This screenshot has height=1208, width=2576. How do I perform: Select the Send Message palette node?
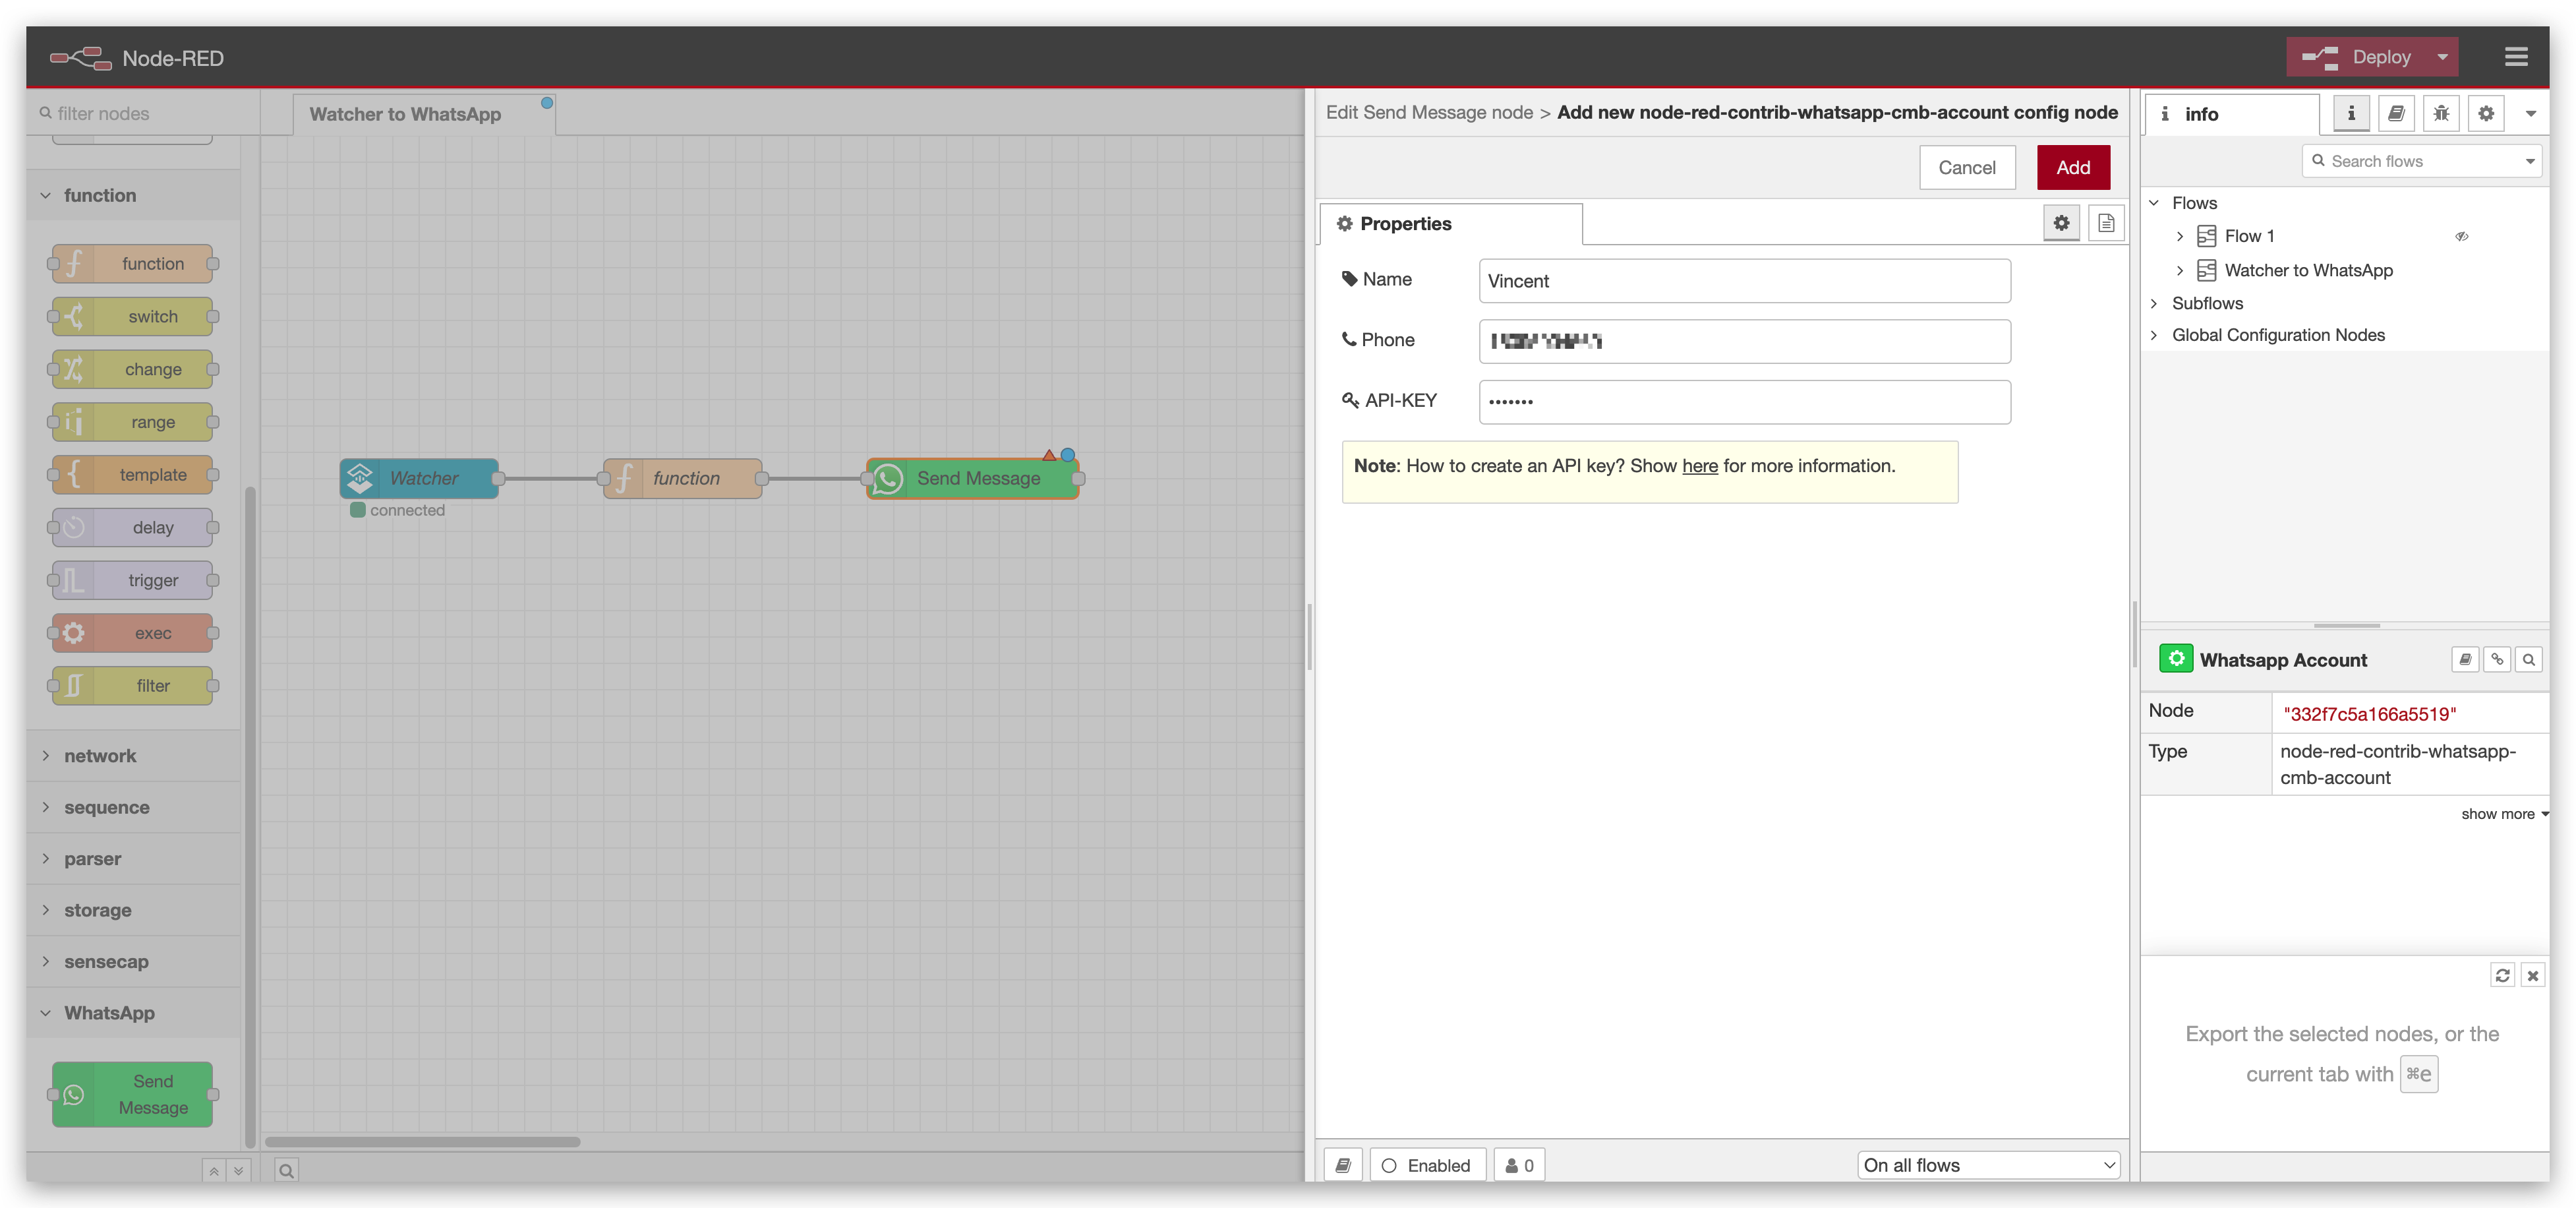point(132,1095)
